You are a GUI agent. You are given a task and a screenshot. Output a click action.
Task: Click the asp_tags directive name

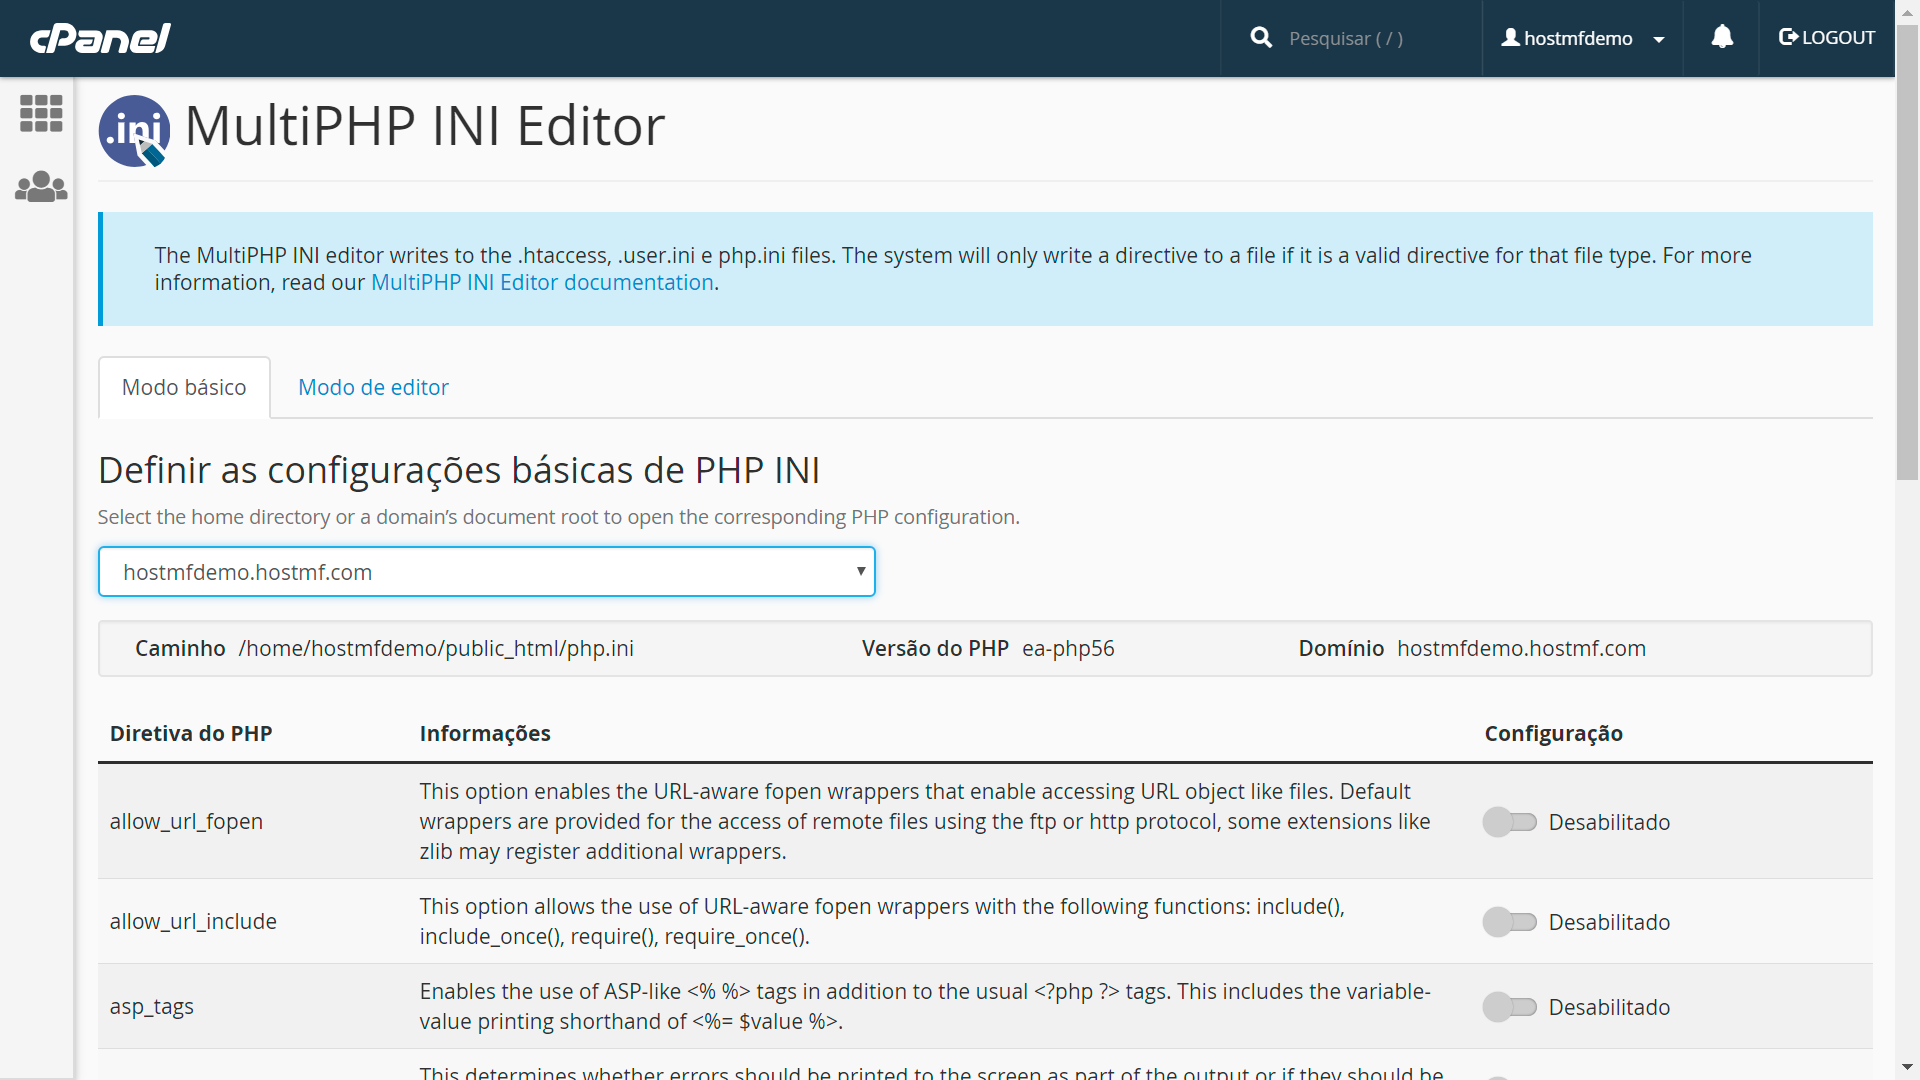pos(152,1007)
